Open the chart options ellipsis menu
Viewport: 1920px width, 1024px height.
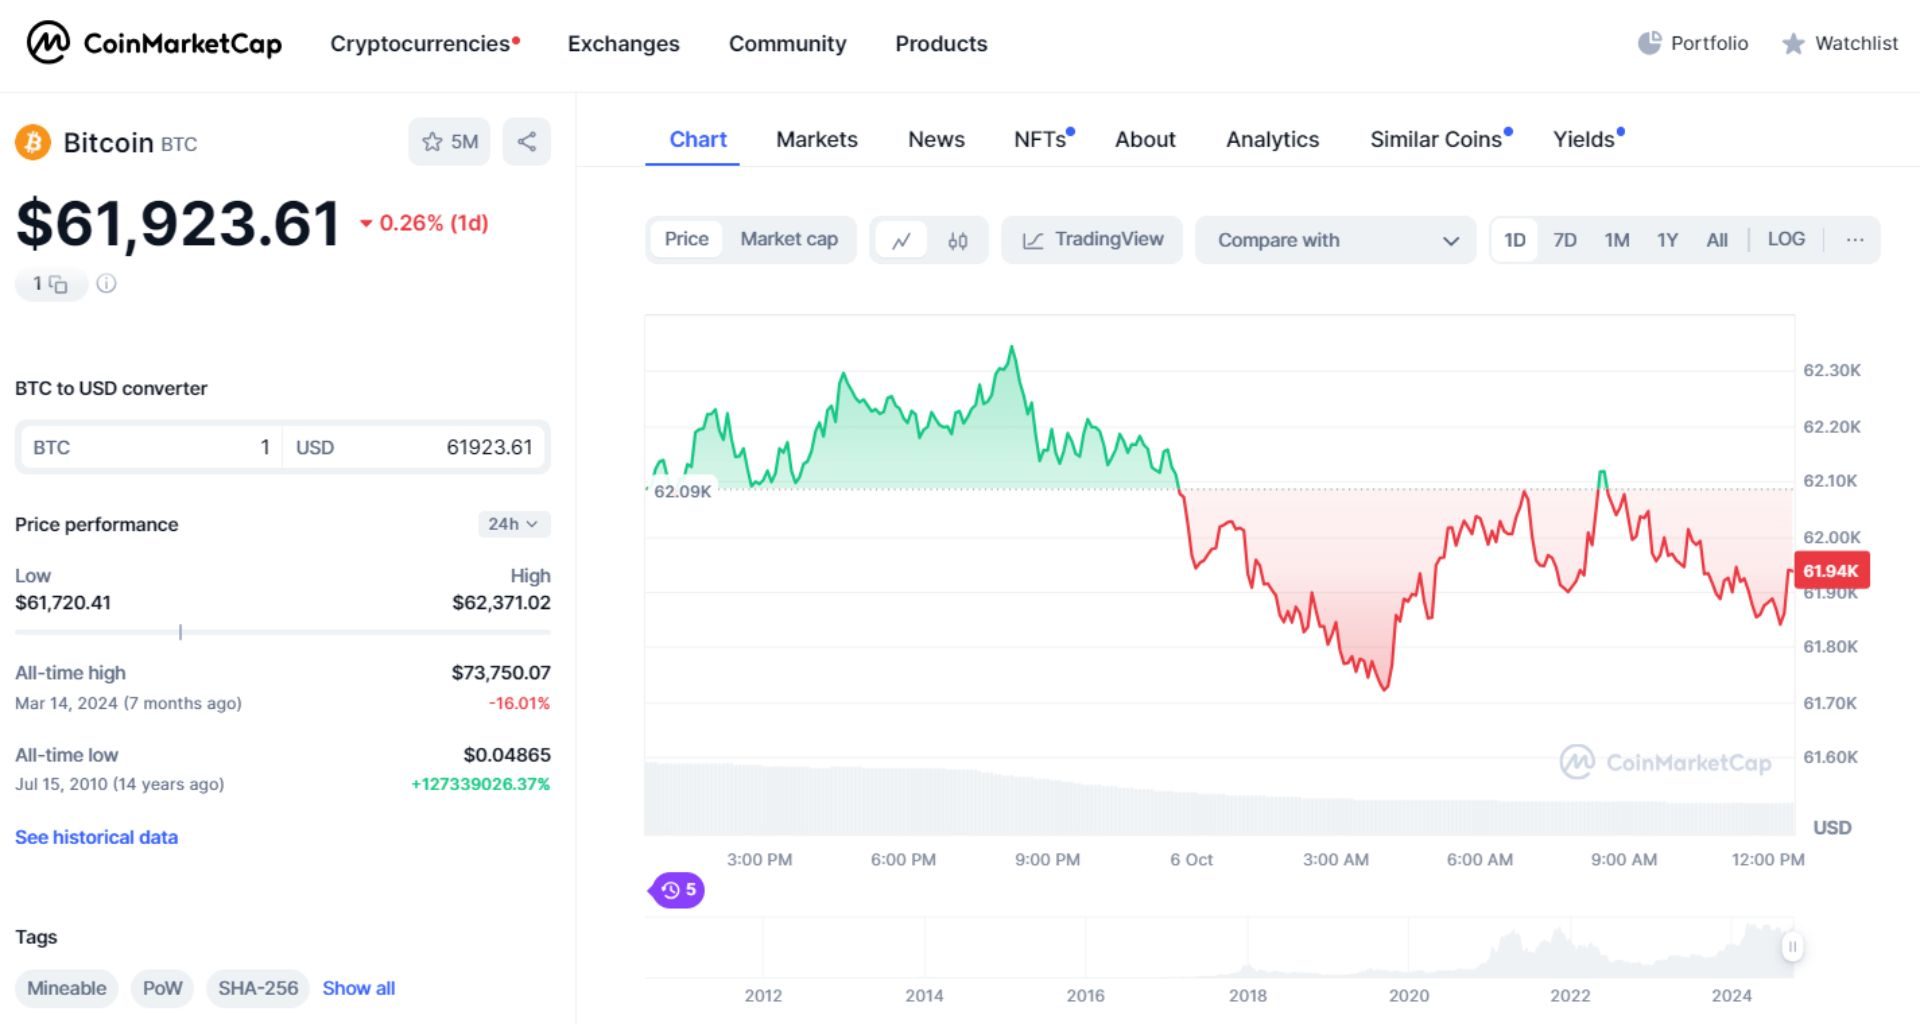tap(1856, 240)
